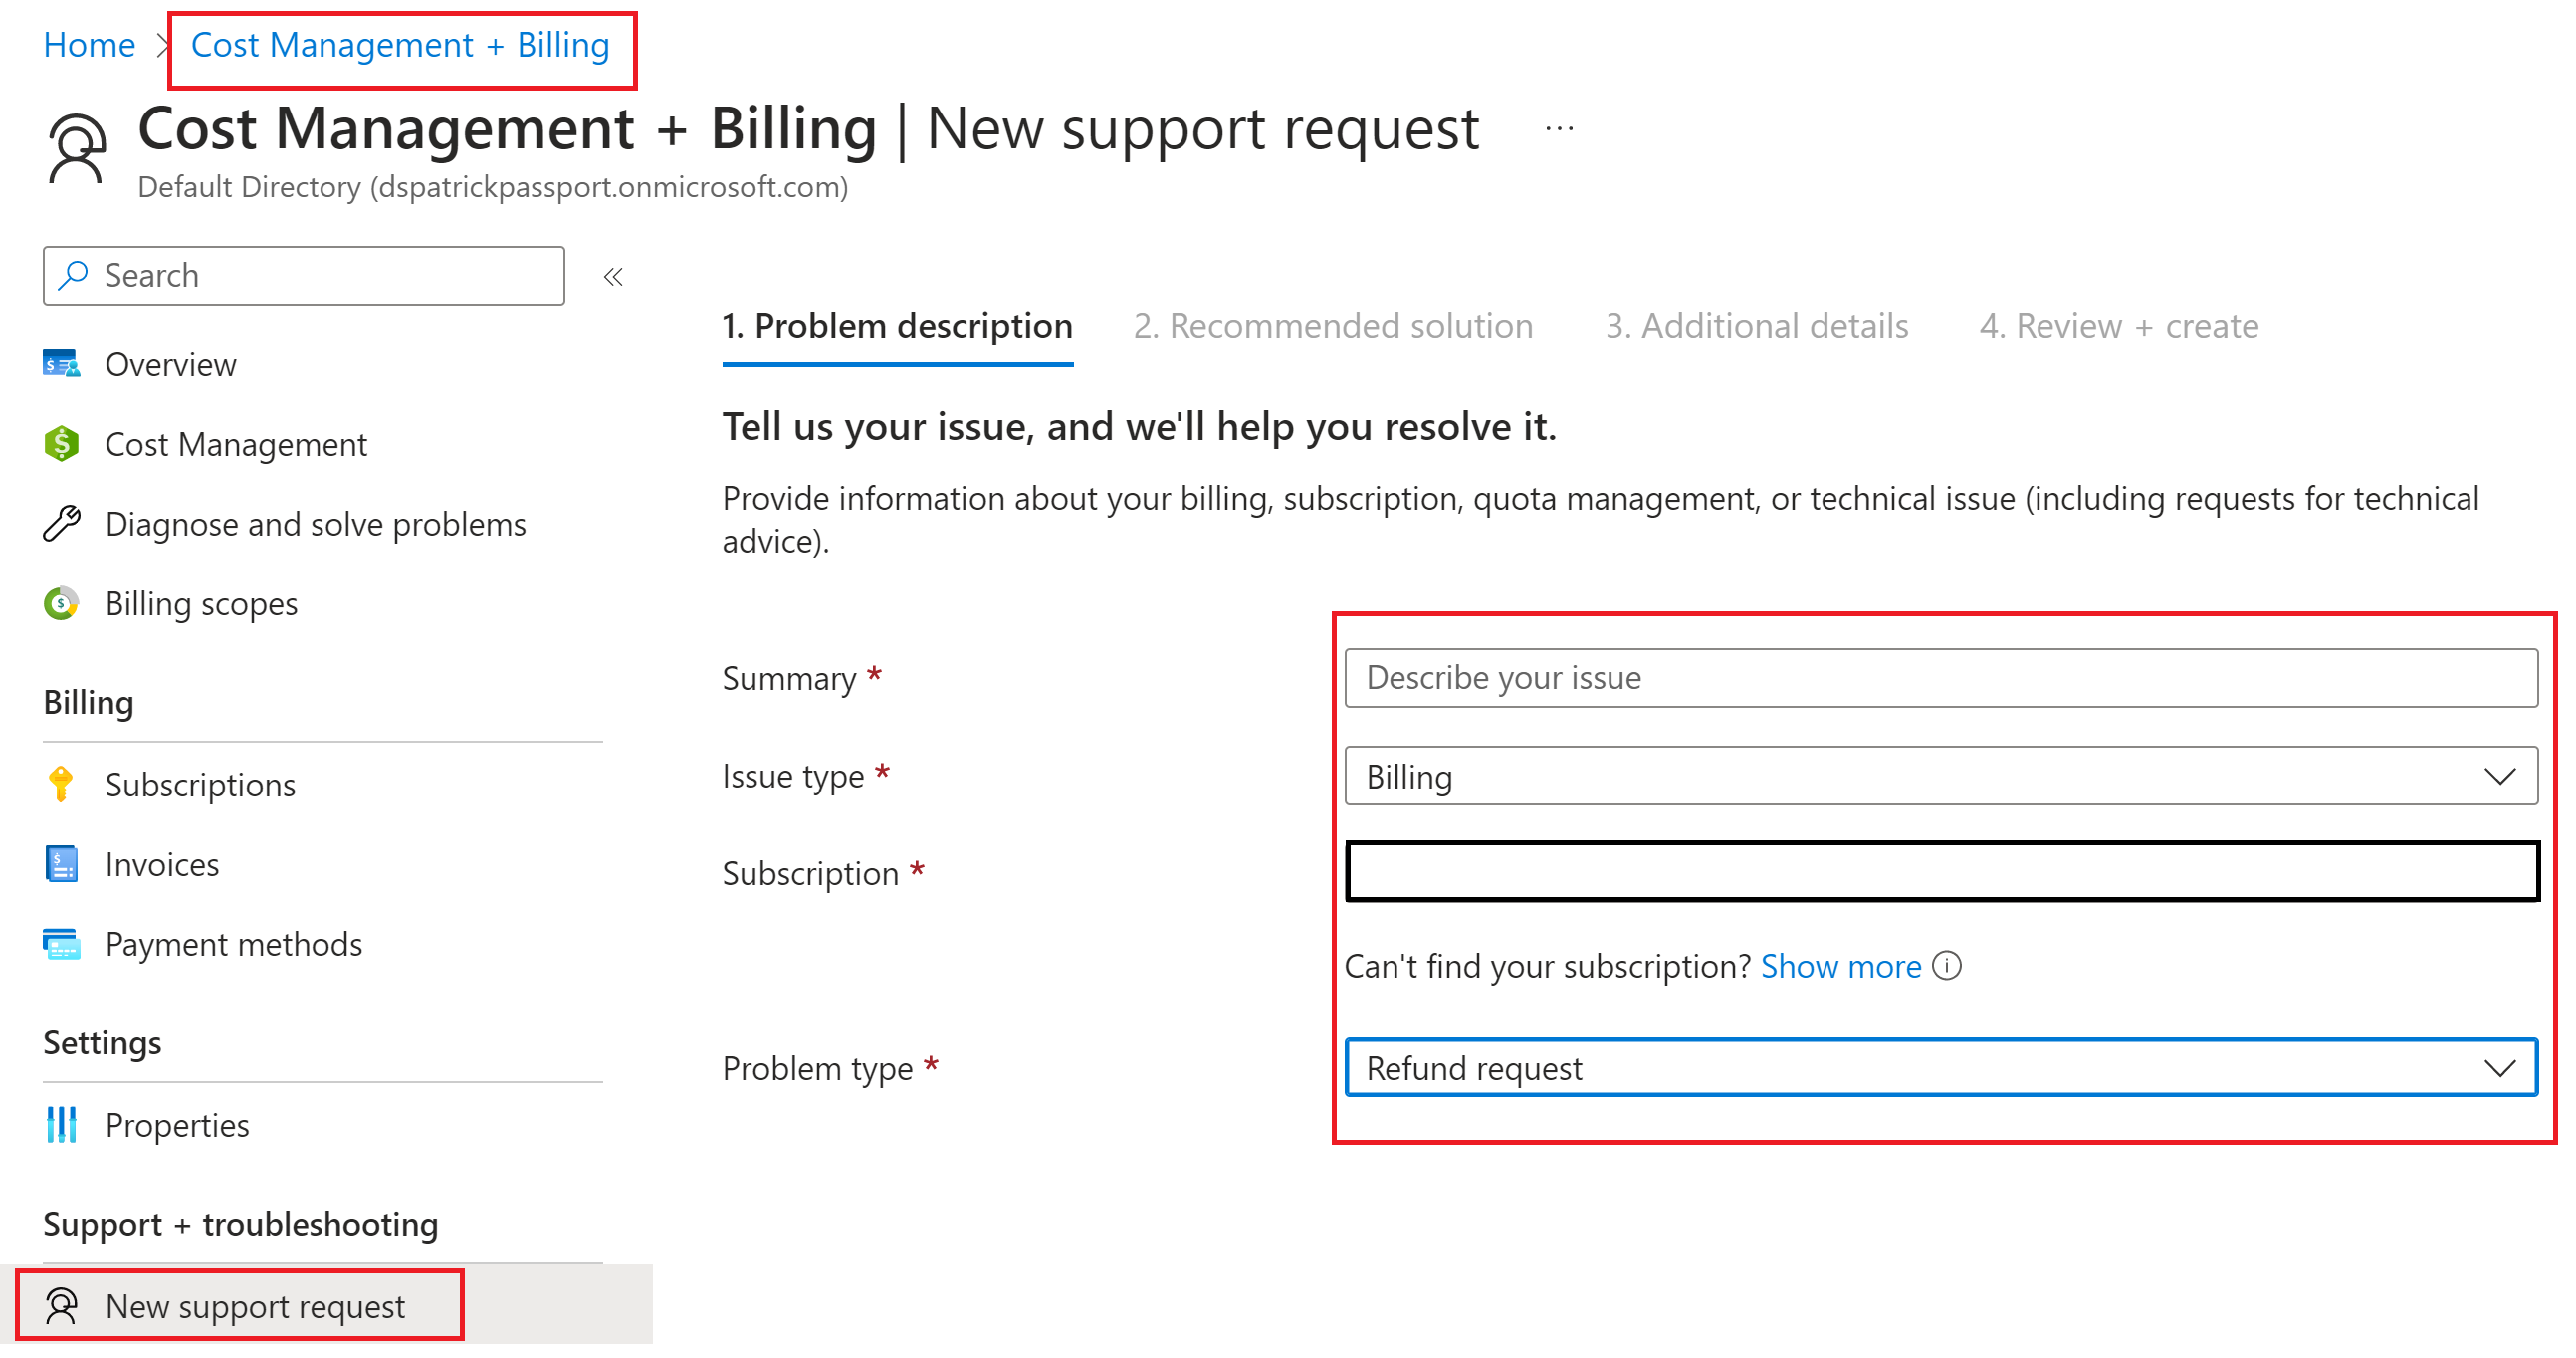The height and width of the screenshot is (1358, 2576).
Task: Click the info icon beside Show more
Action: [x=1947, y=966]
